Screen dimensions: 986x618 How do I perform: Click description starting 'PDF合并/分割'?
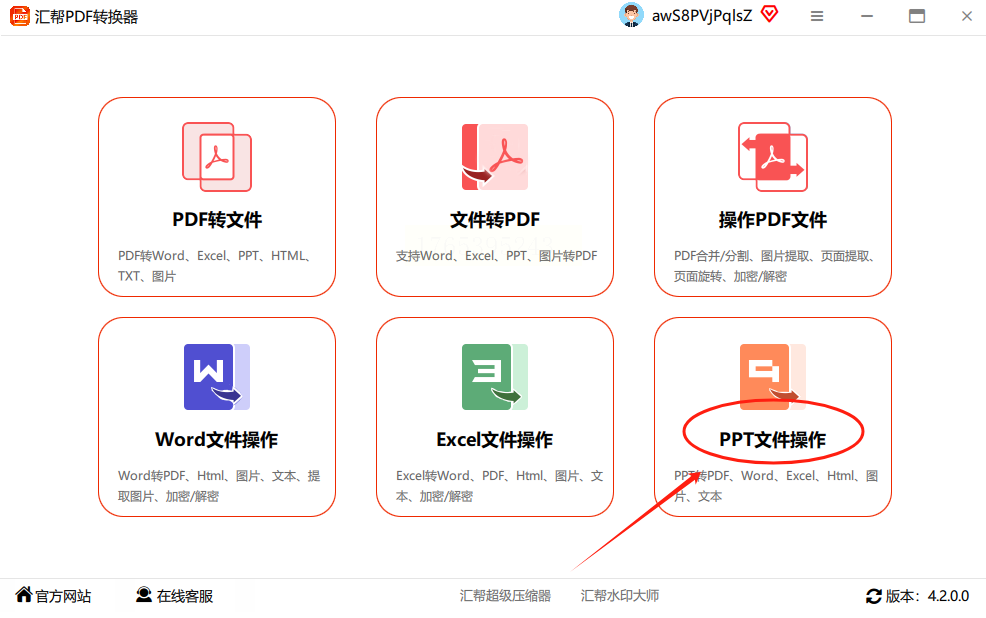click(775, 266)
